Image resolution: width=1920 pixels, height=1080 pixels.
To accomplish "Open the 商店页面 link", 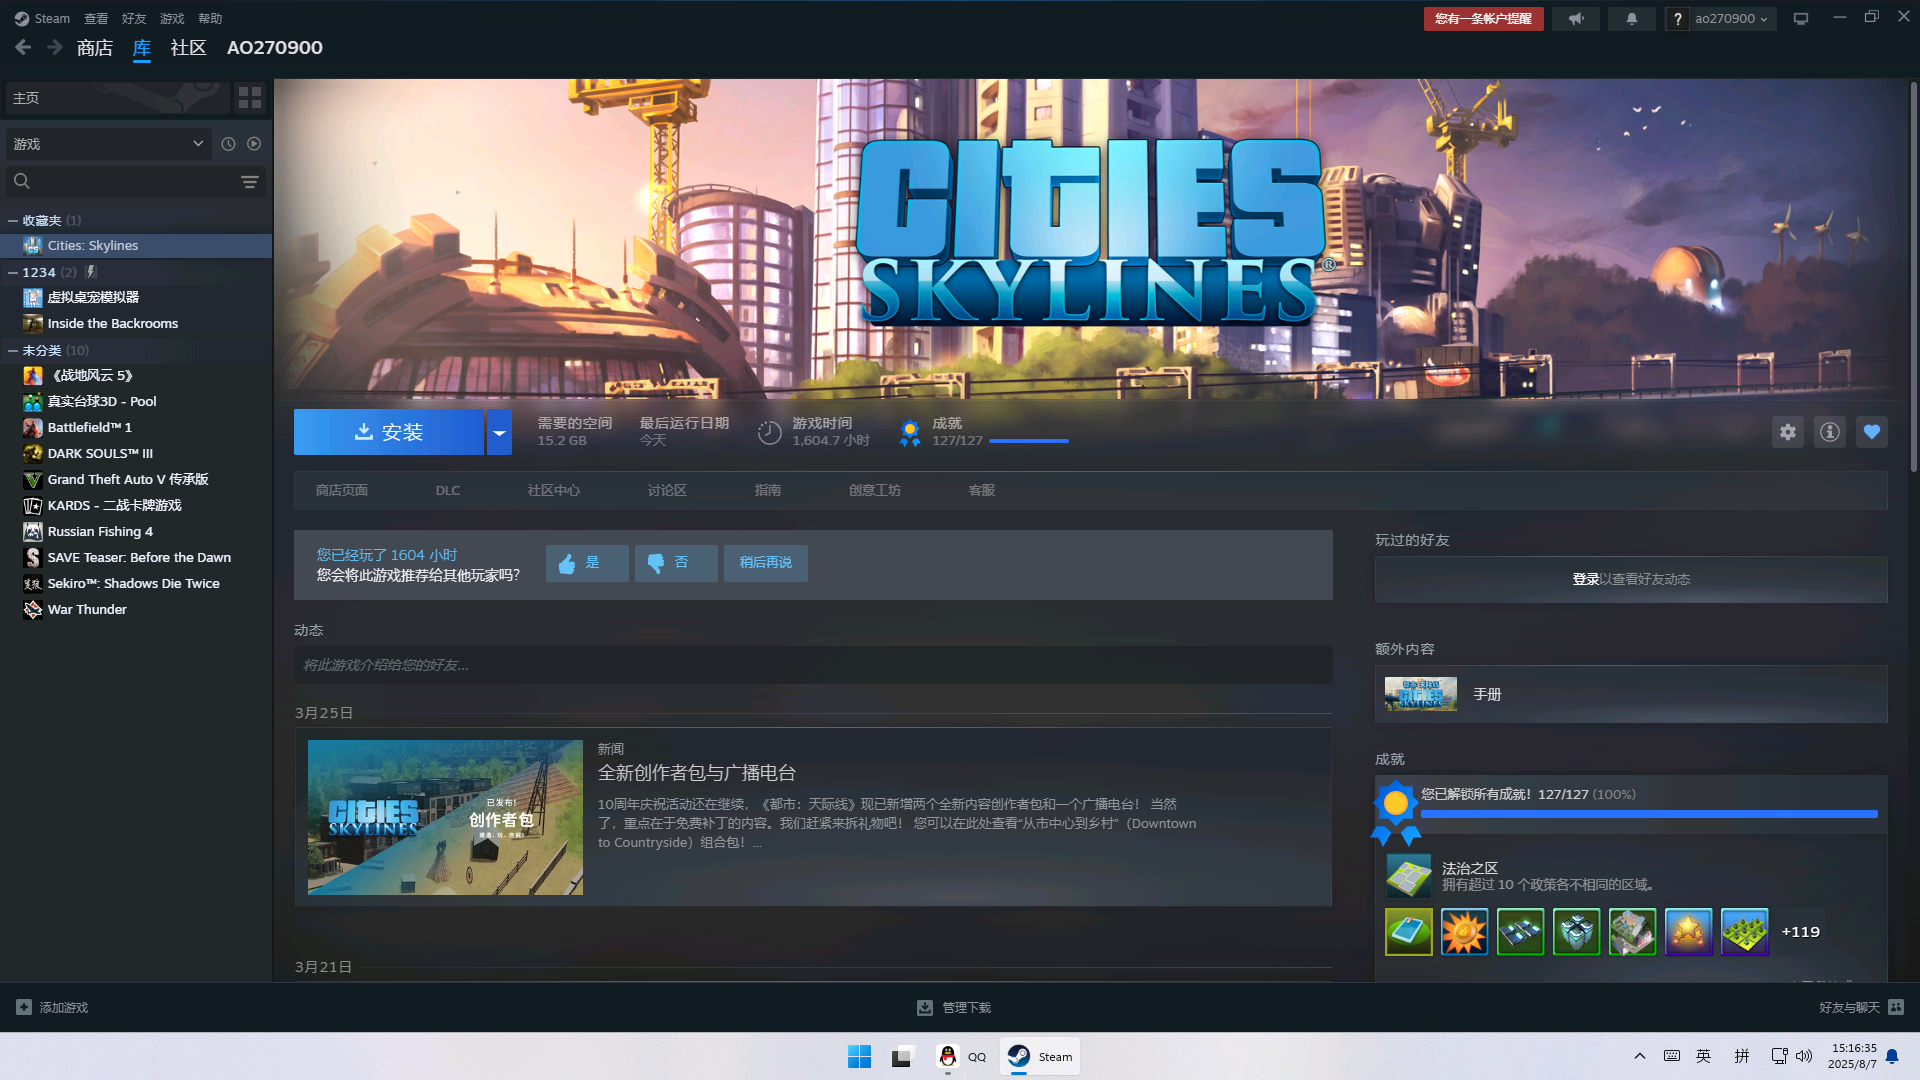I will point(342,491).
